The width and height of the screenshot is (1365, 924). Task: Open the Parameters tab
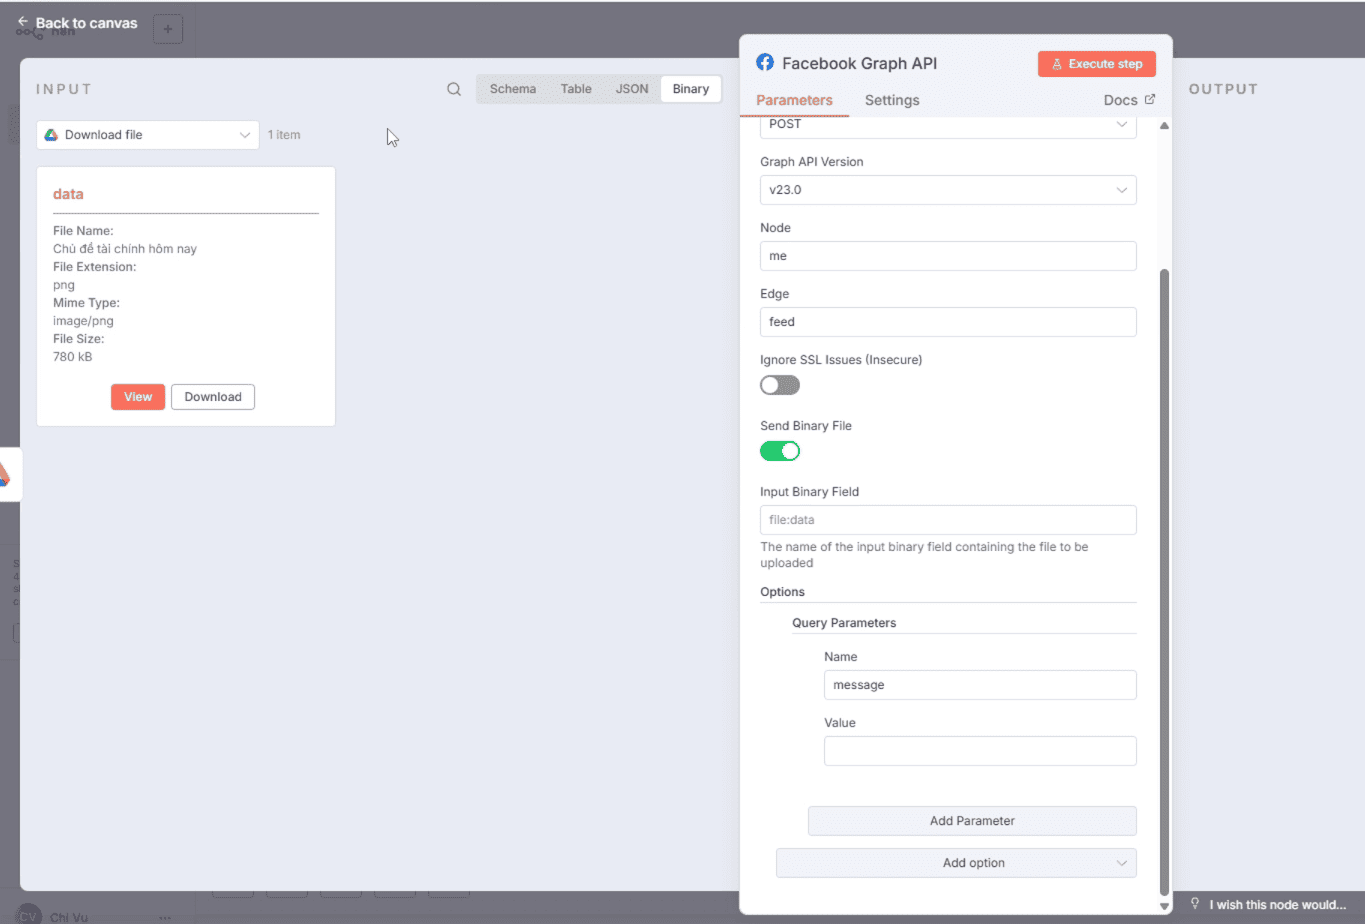[794, 100]
